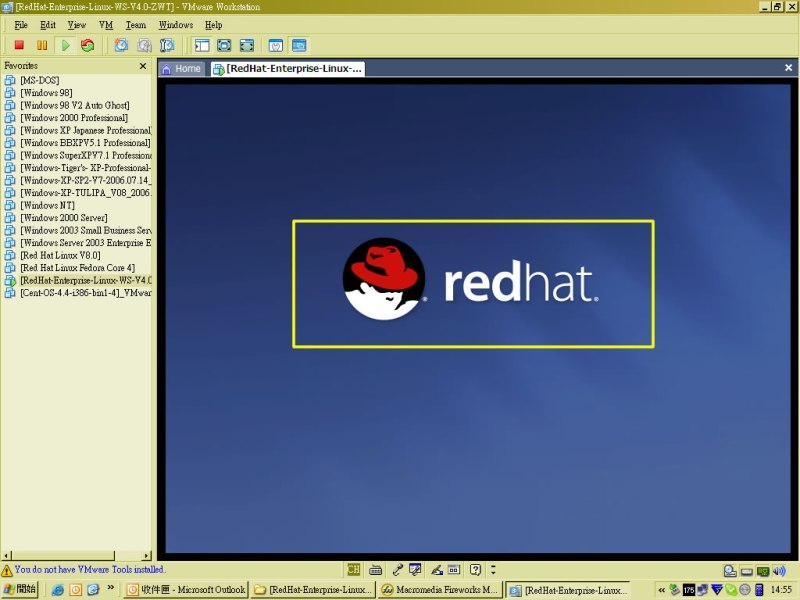Click the console view toolbar icon
The height and width of the screenshot is (600, 800).
coord(299,45)
